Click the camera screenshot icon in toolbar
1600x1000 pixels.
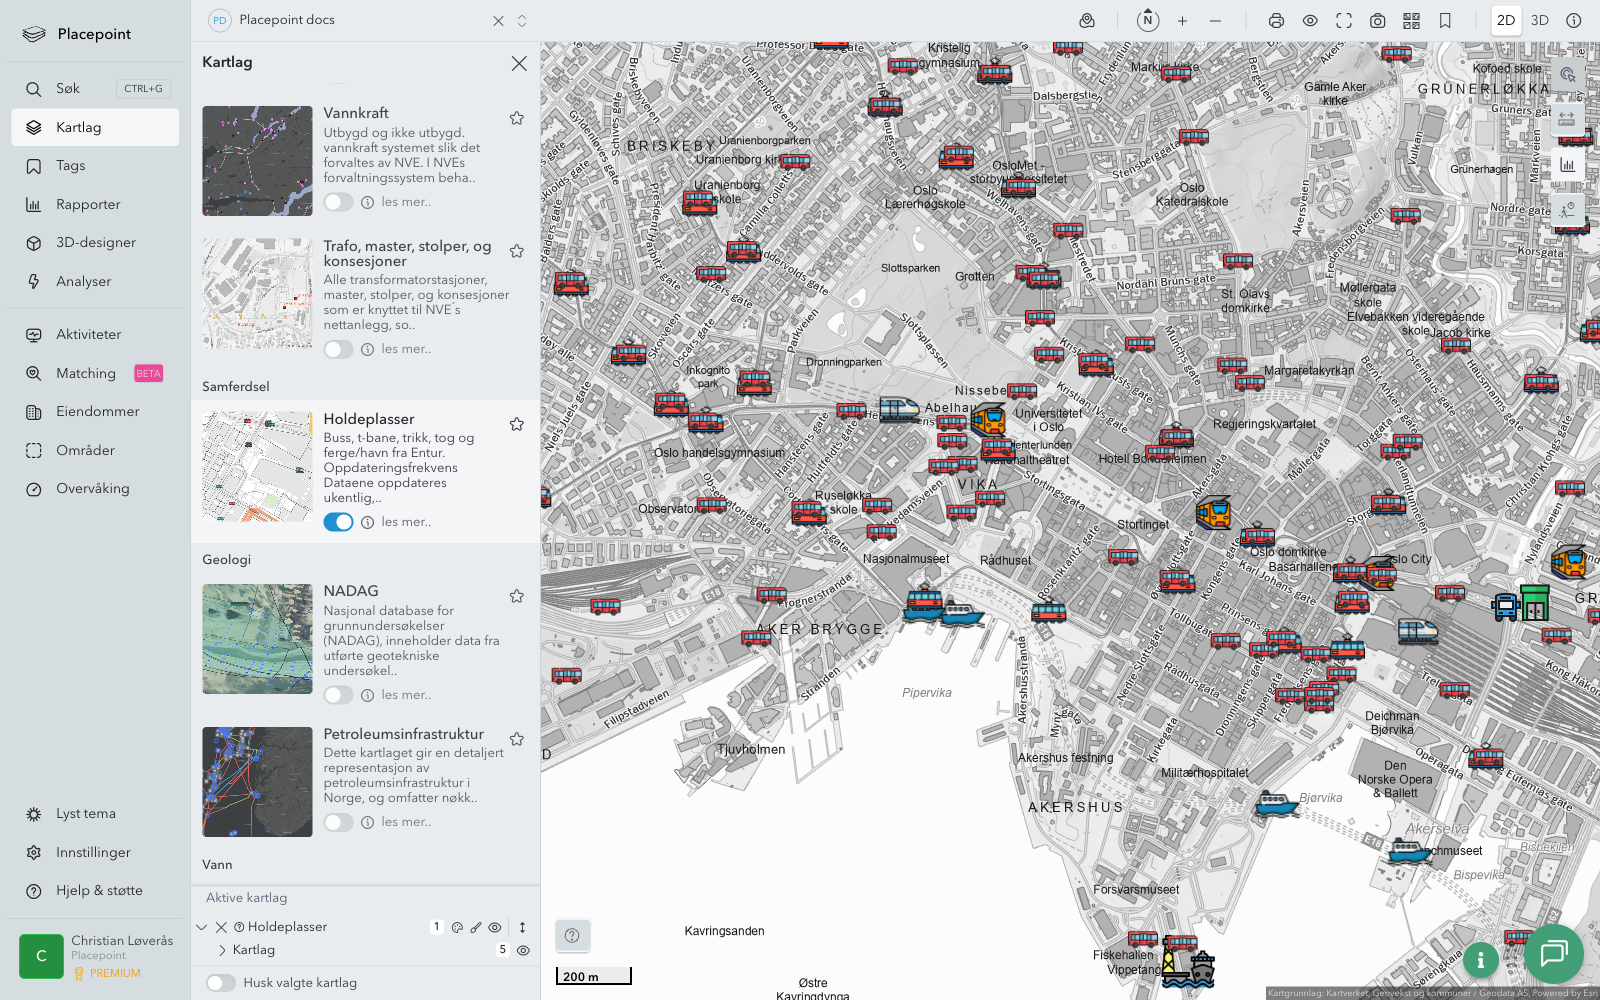pos(1377,20)
